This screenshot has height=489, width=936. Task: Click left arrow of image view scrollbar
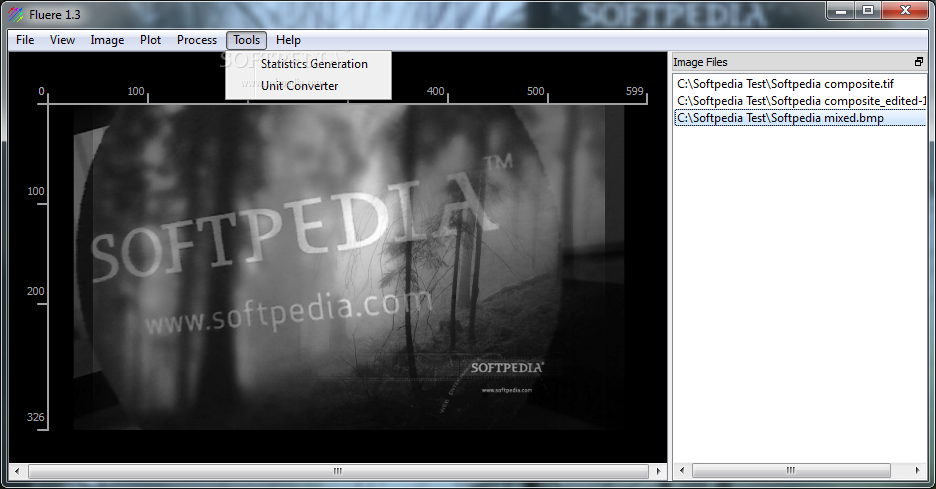(17, 471)
